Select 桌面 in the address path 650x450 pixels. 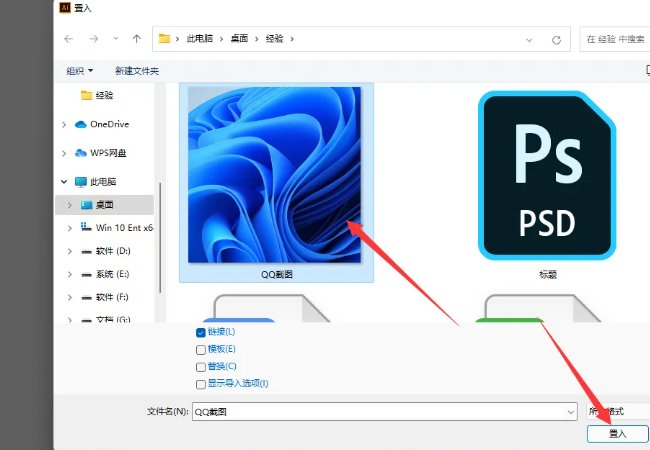click(239, 39)
